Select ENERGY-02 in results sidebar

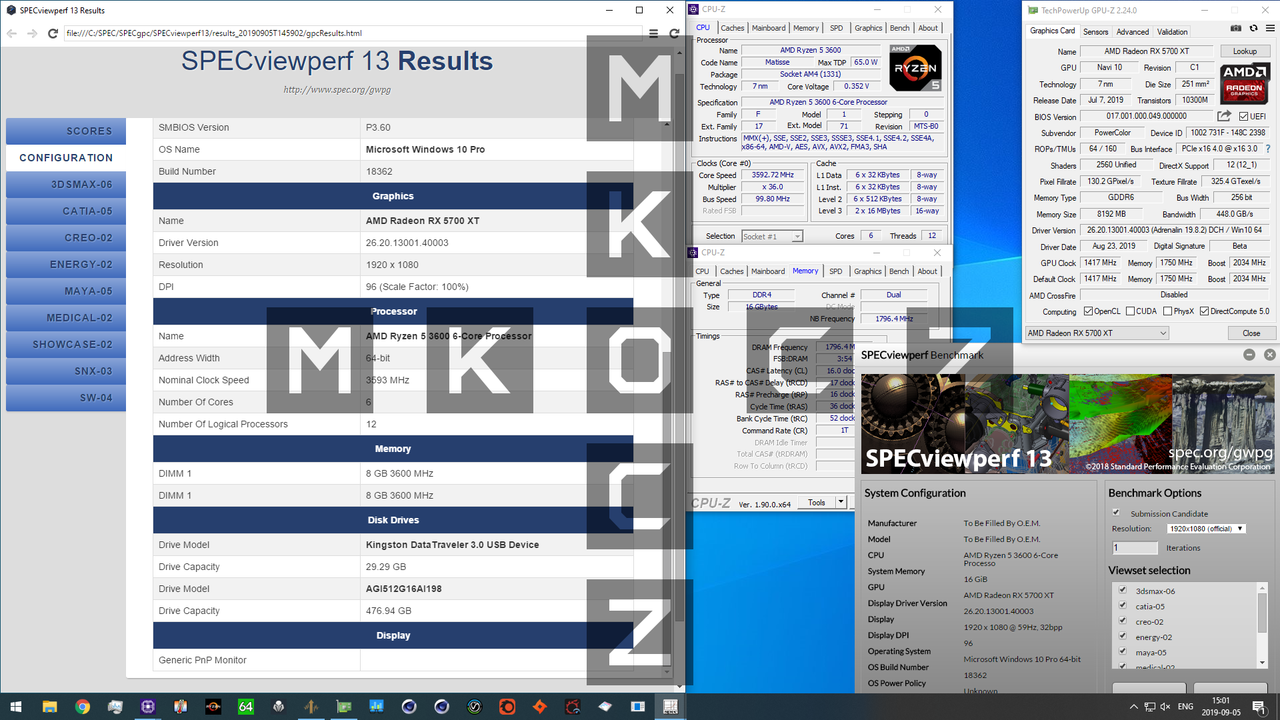pyautogui.click(x=66, y=265)
